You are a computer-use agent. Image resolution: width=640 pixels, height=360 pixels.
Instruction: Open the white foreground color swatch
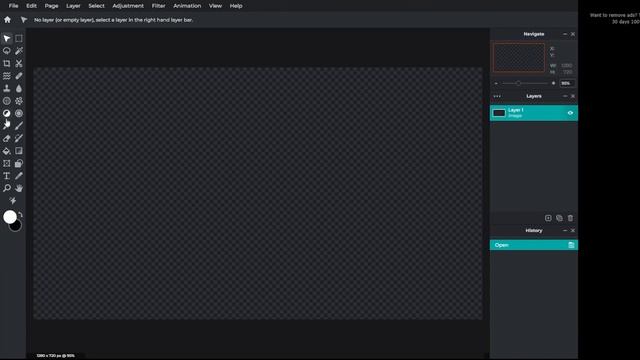coord(10,217)
